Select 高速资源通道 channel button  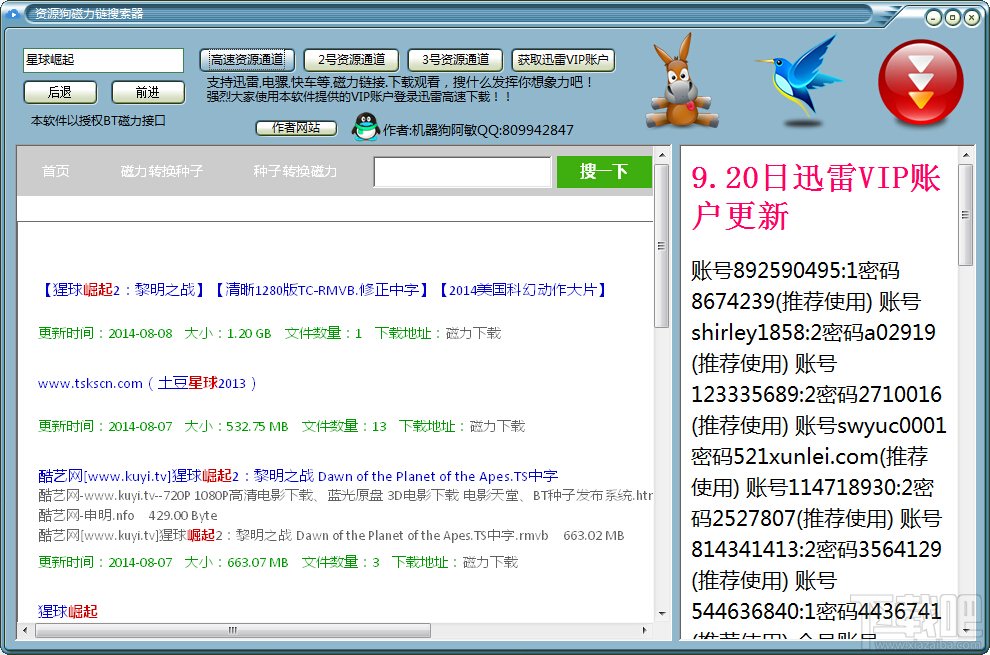click(248, 60)
